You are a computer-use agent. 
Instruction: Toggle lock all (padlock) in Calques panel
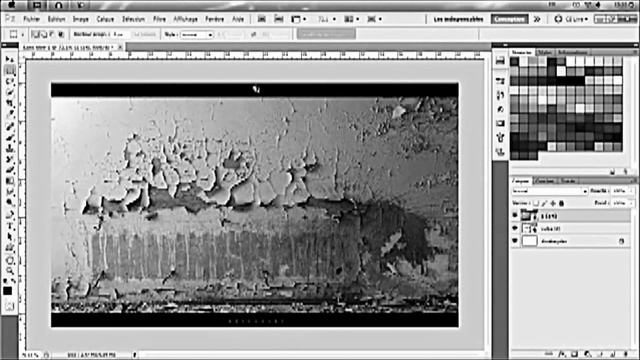point(562,203)
